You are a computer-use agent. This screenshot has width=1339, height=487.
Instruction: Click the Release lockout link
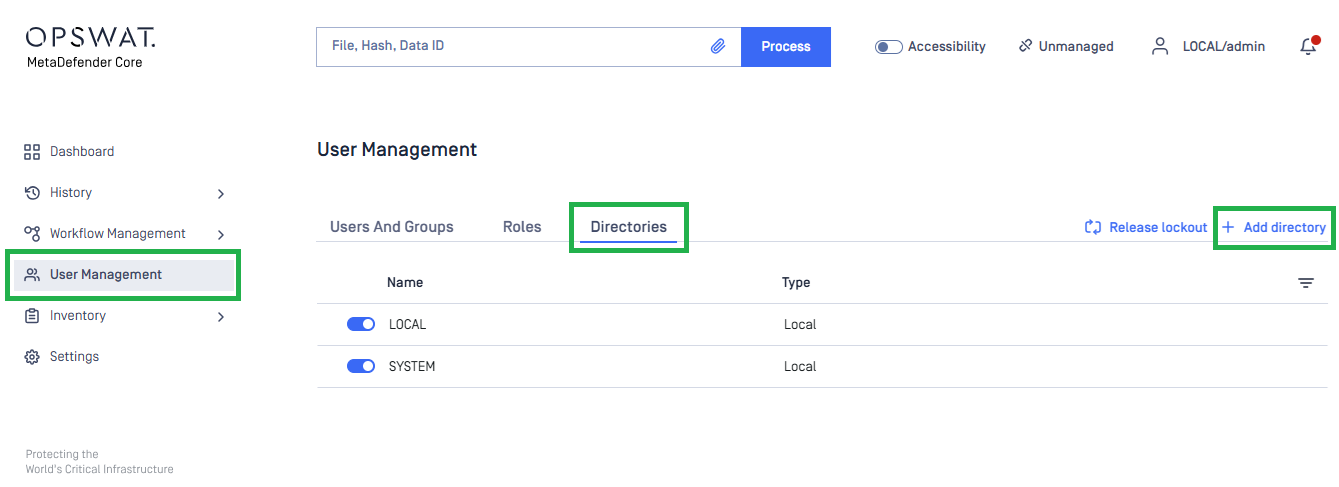pyautogui.click(x=1146, y=228)
